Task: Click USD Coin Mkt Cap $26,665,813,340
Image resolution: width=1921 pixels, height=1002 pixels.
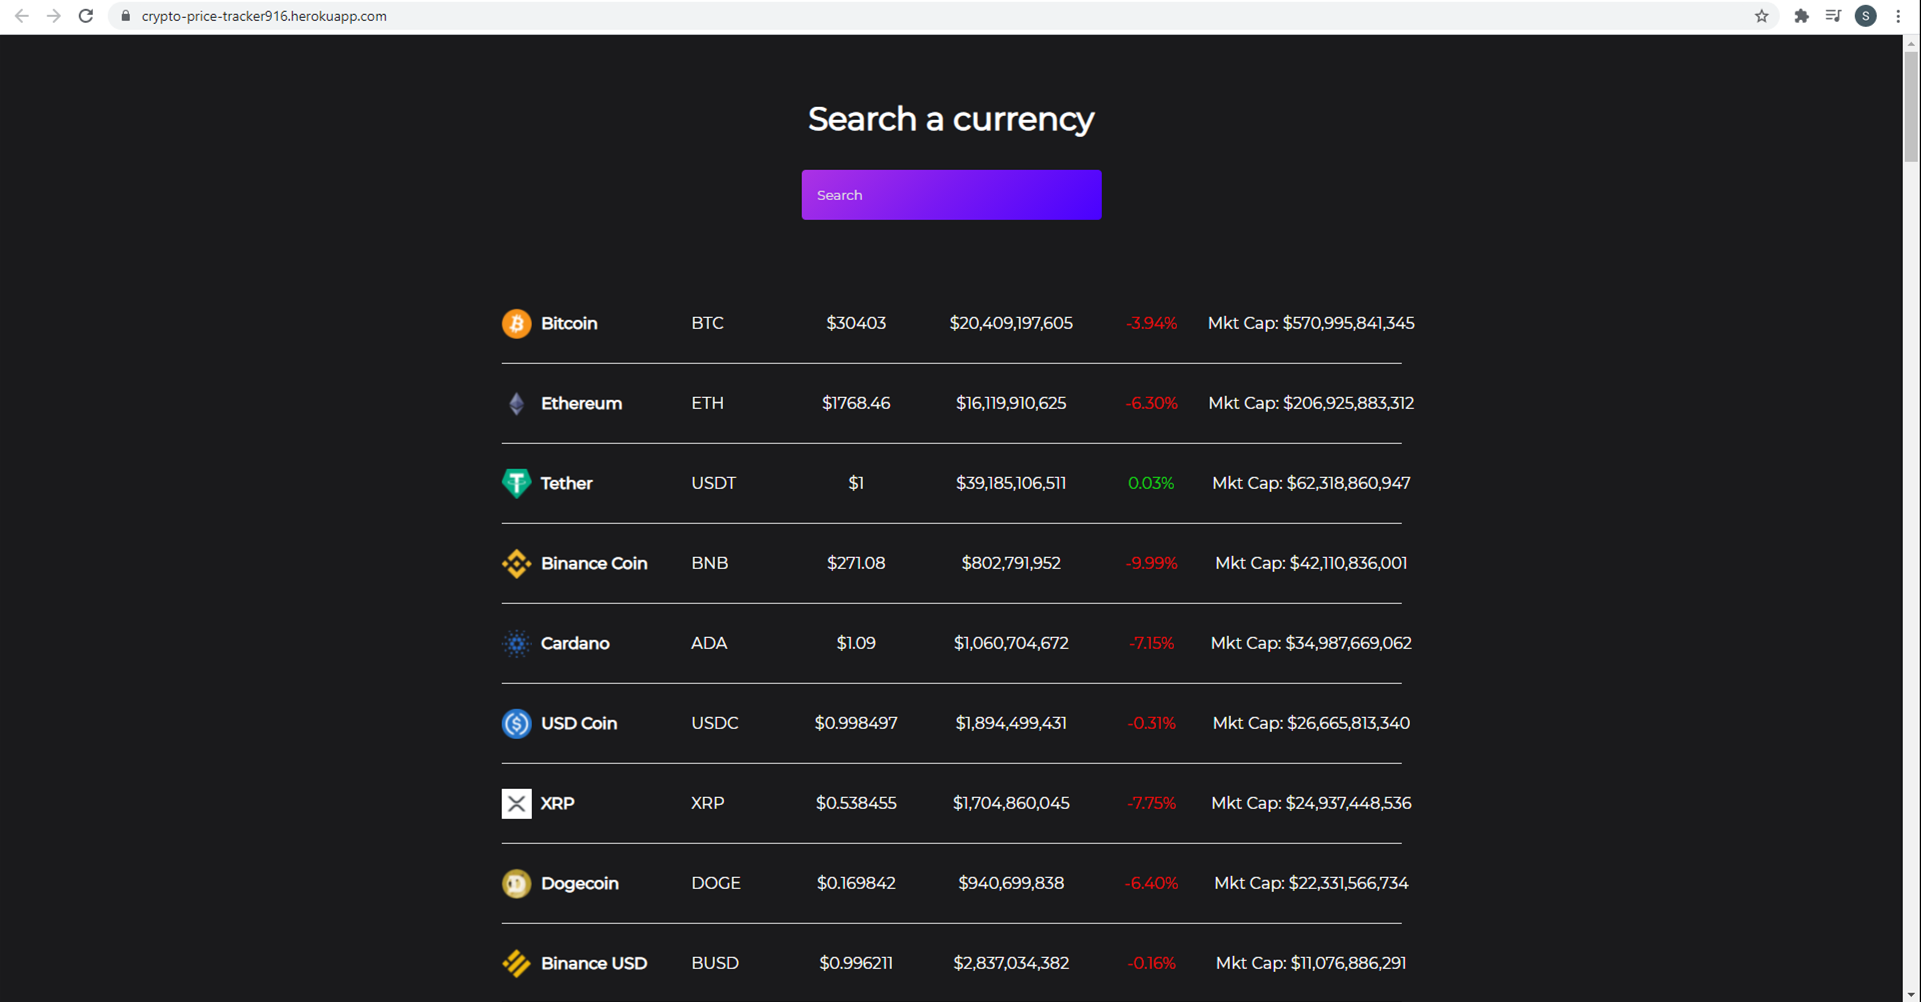Action: (1311, 723)
